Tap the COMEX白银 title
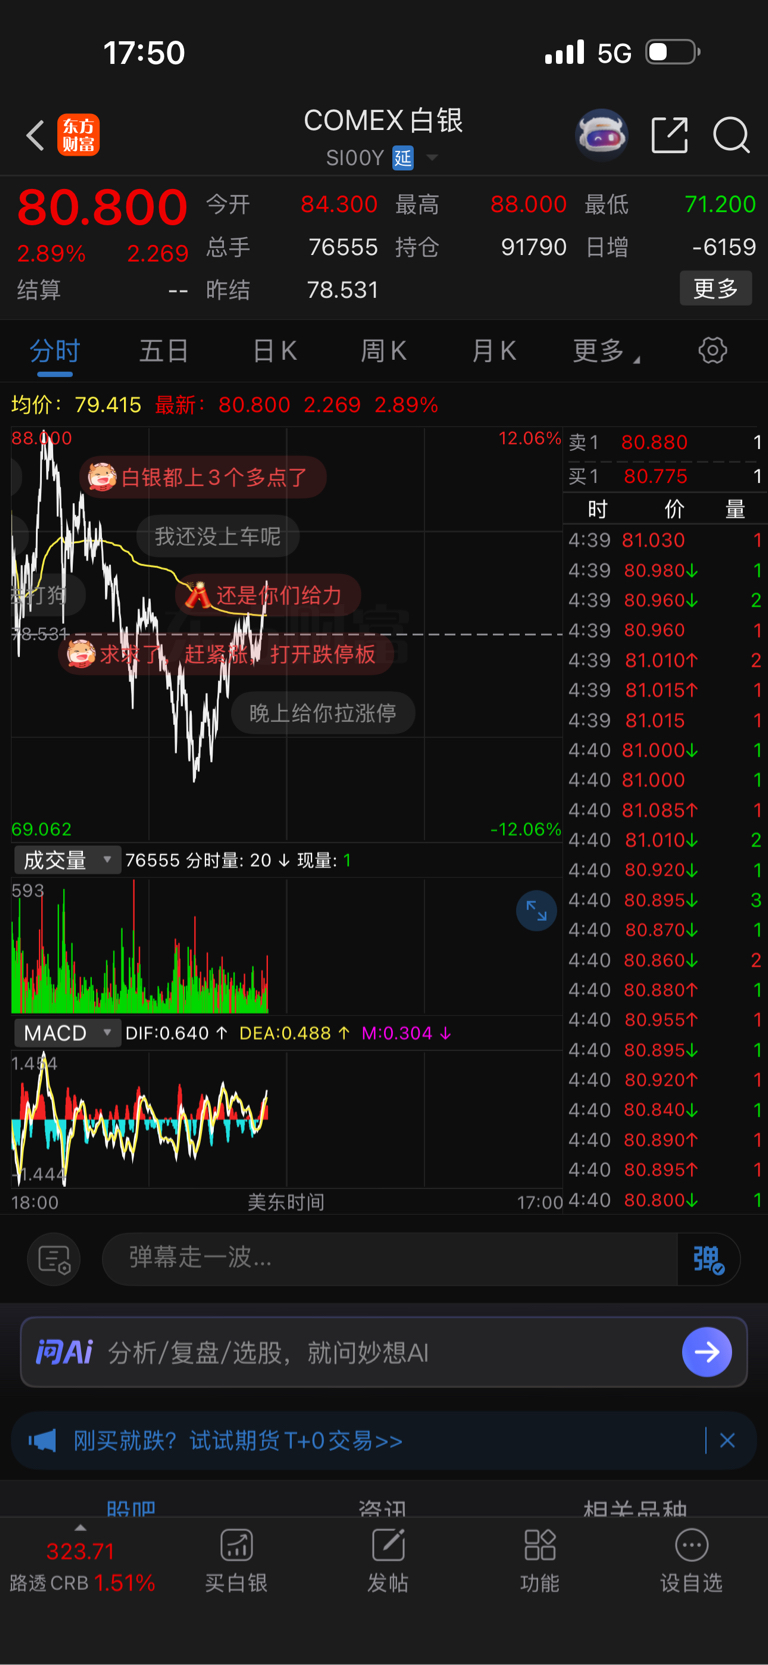The image size is (768, 1665). coord(383,121)
